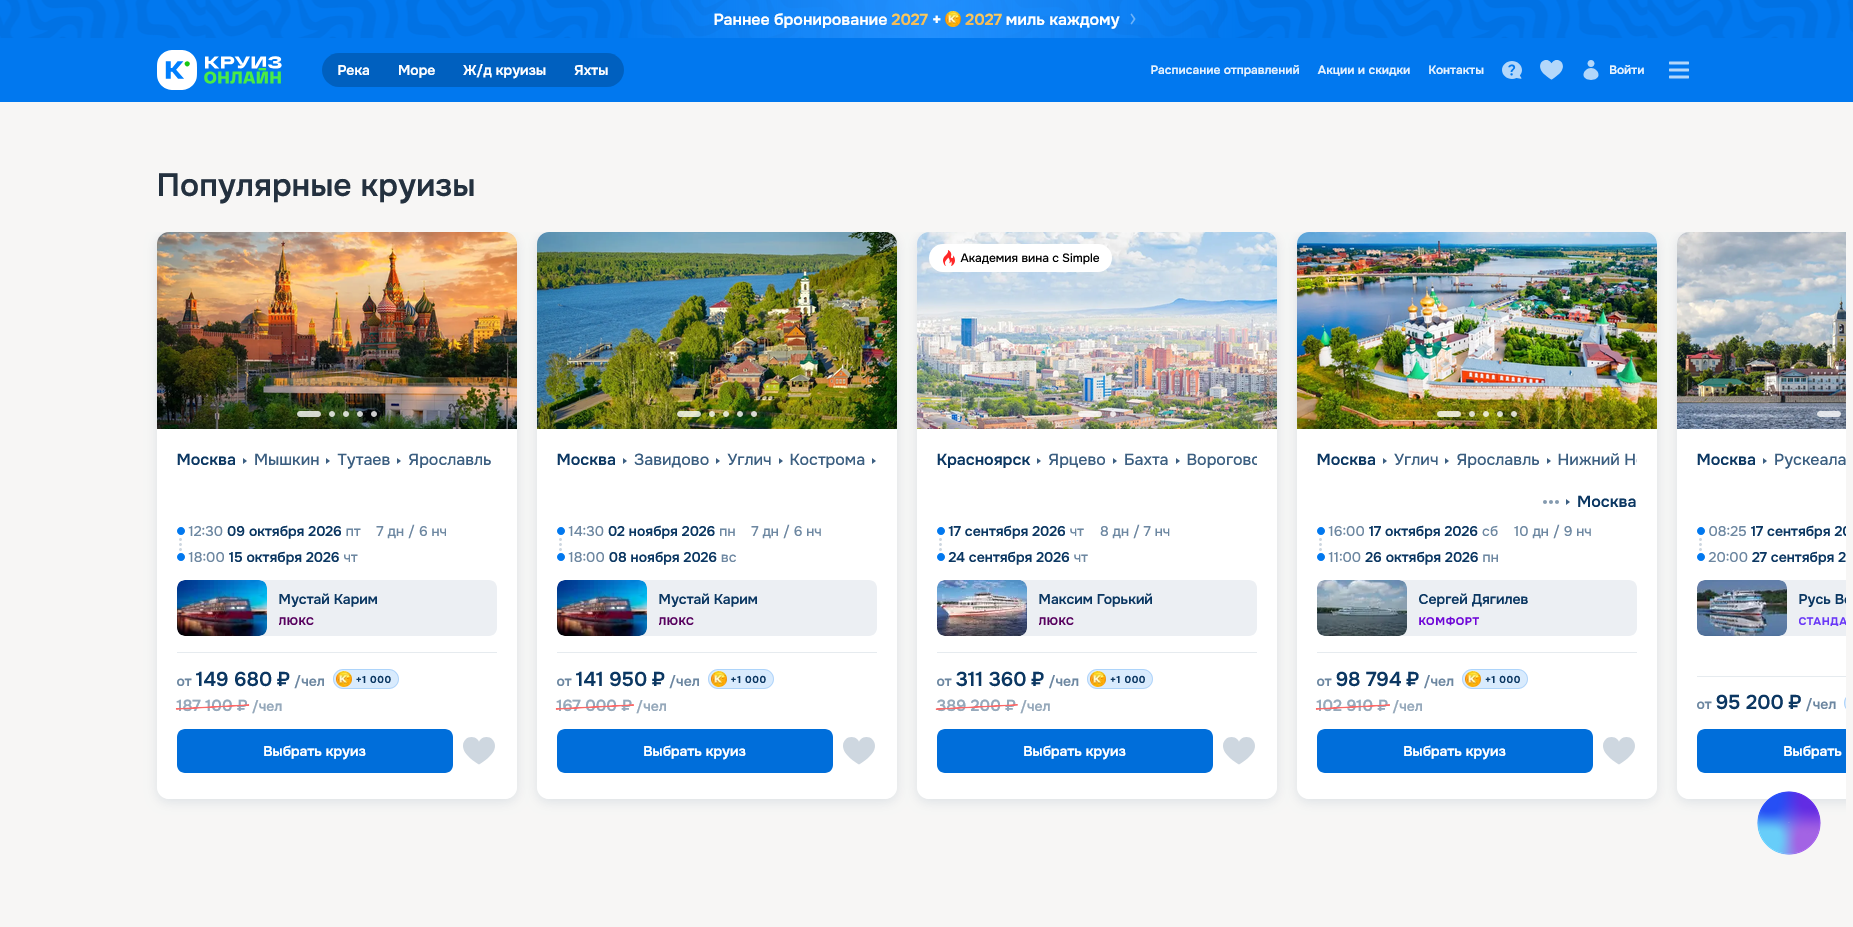Click the Тутаев stop in the route

(x=364, y=460)
